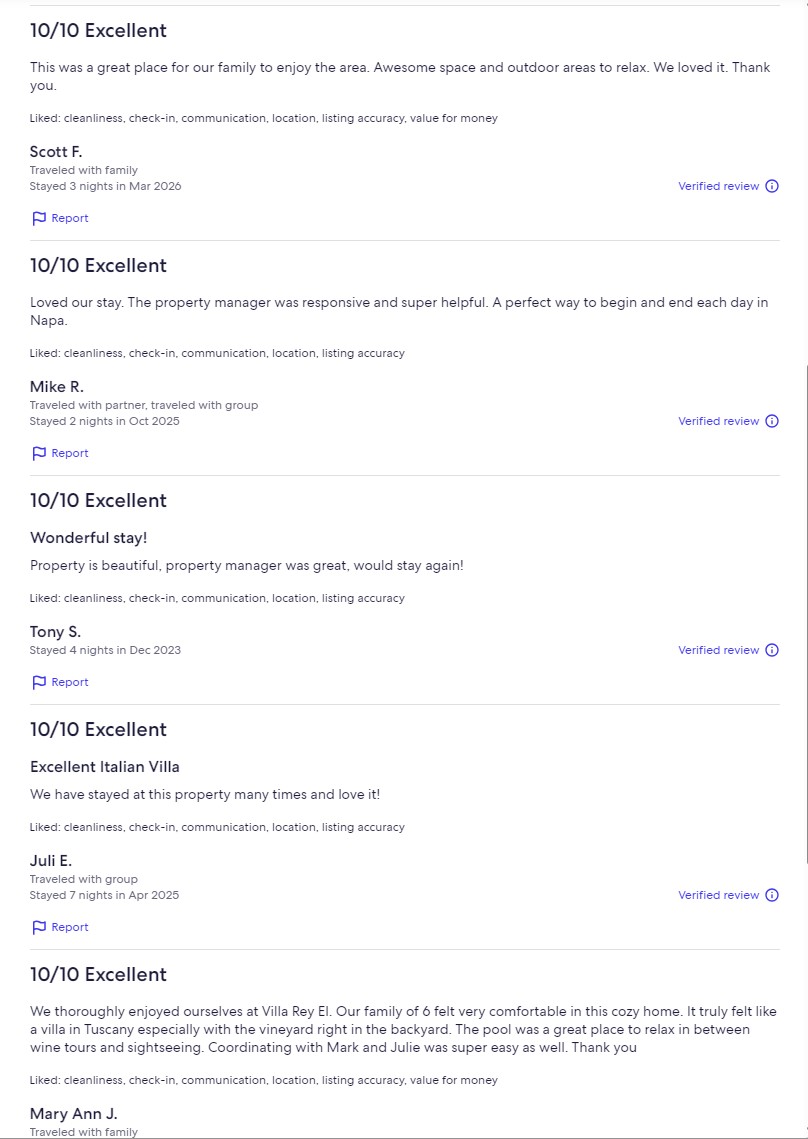This screenshot has width=808, height=1139.
Task: Click info icon beside Scott F.'s verified review
Action: (772, 186)
